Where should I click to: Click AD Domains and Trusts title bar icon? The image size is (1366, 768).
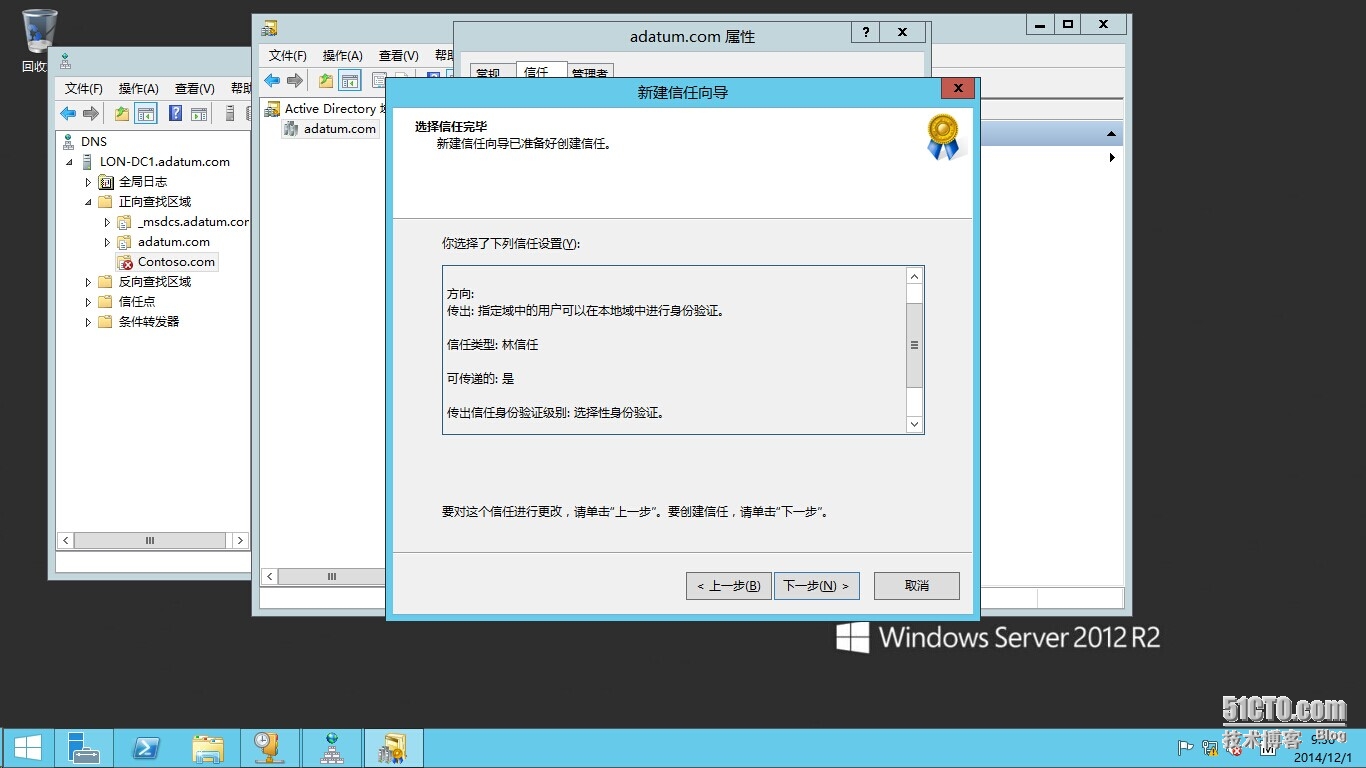click(270, 28)
